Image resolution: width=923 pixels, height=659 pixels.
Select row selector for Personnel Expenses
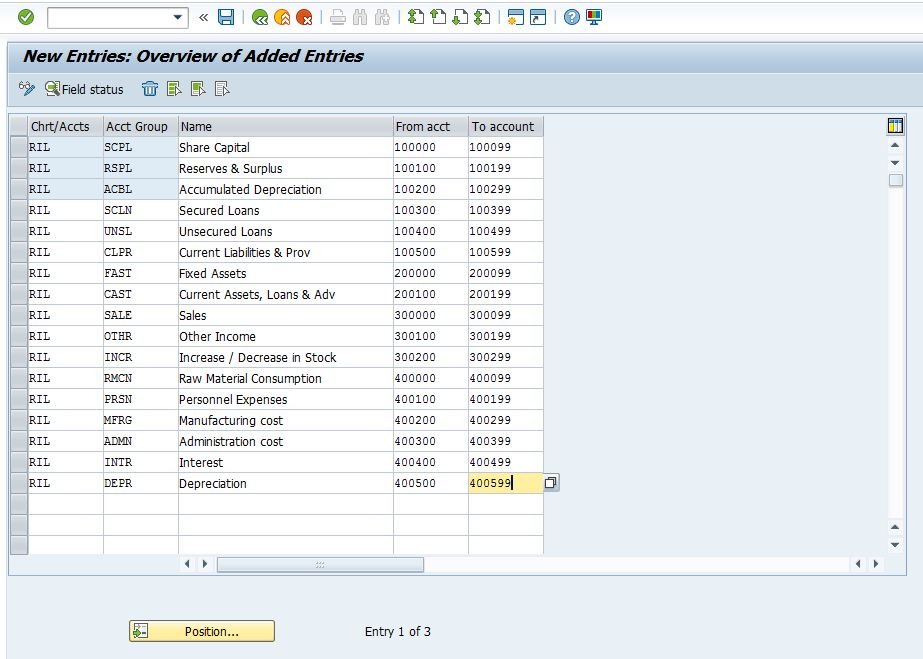point(19,399)
